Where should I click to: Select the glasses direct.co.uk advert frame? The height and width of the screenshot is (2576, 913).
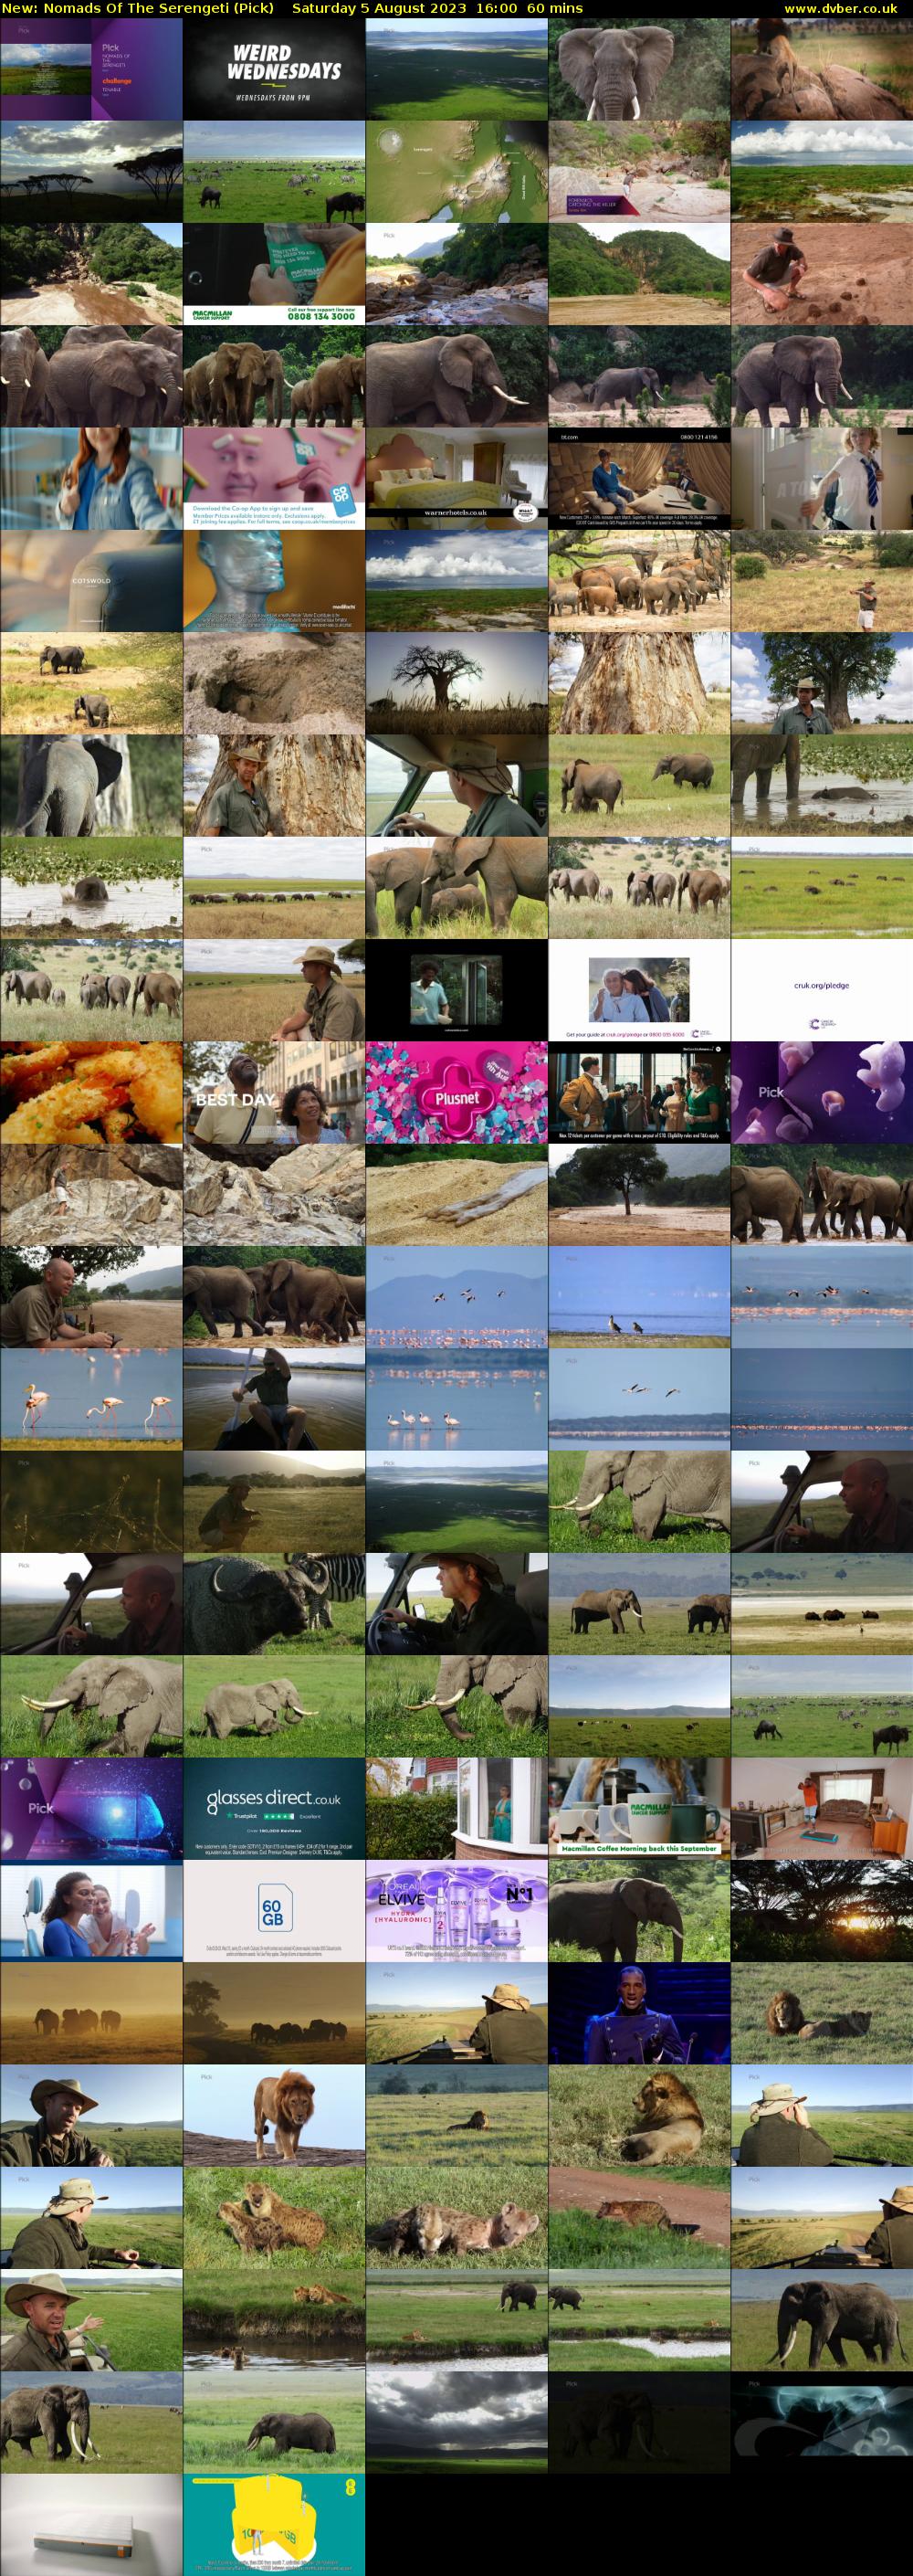[x=274, y=1808]
